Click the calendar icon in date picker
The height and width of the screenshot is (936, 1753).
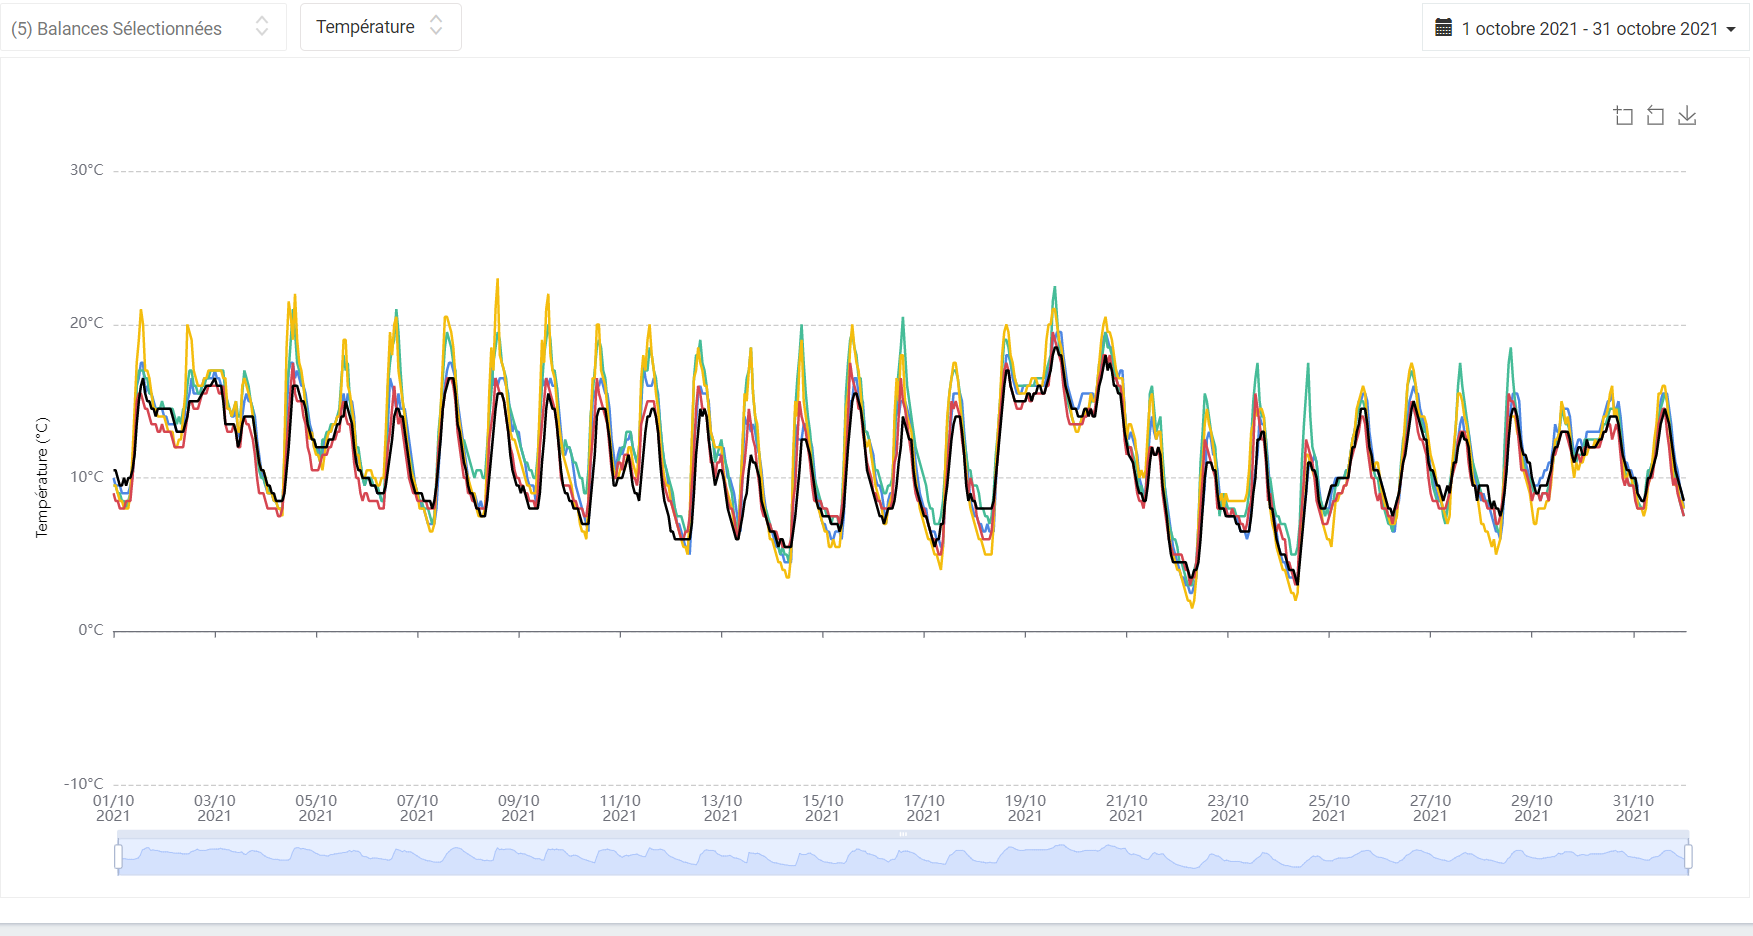[1443, 28]
